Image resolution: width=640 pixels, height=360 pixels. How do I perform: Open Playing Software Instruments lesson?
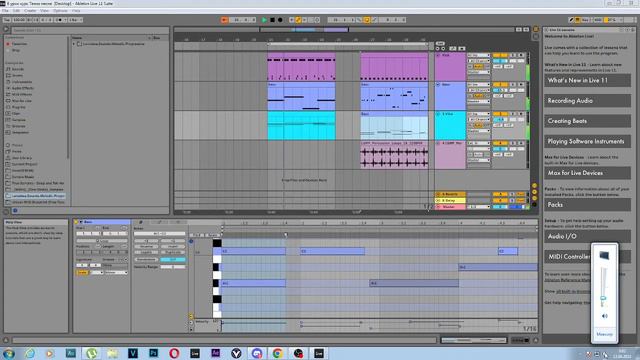[x=587, y=141]
